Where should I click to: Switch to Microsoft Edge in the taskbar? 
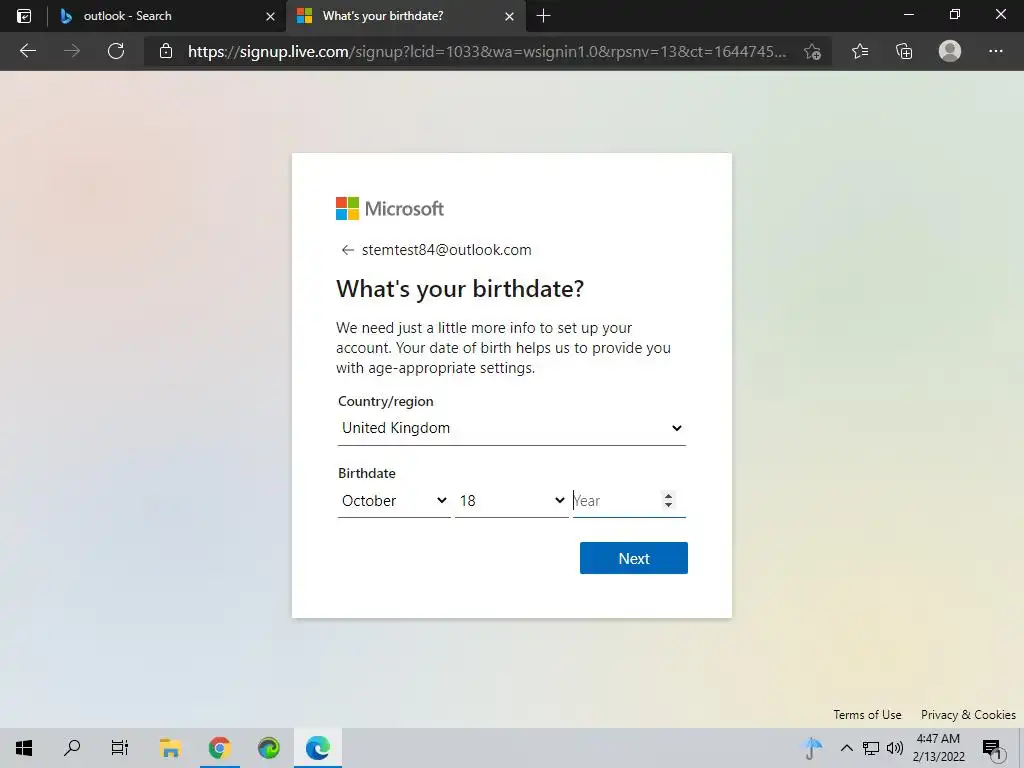point(317,748)
